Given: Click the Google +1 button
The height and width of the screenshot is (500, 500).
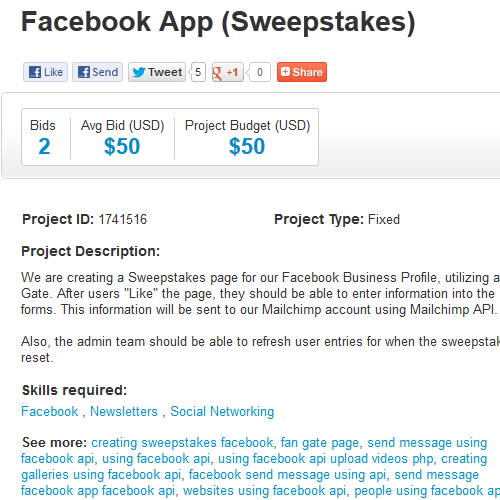Looking at the screenshot, I should (x=228, y=72).
